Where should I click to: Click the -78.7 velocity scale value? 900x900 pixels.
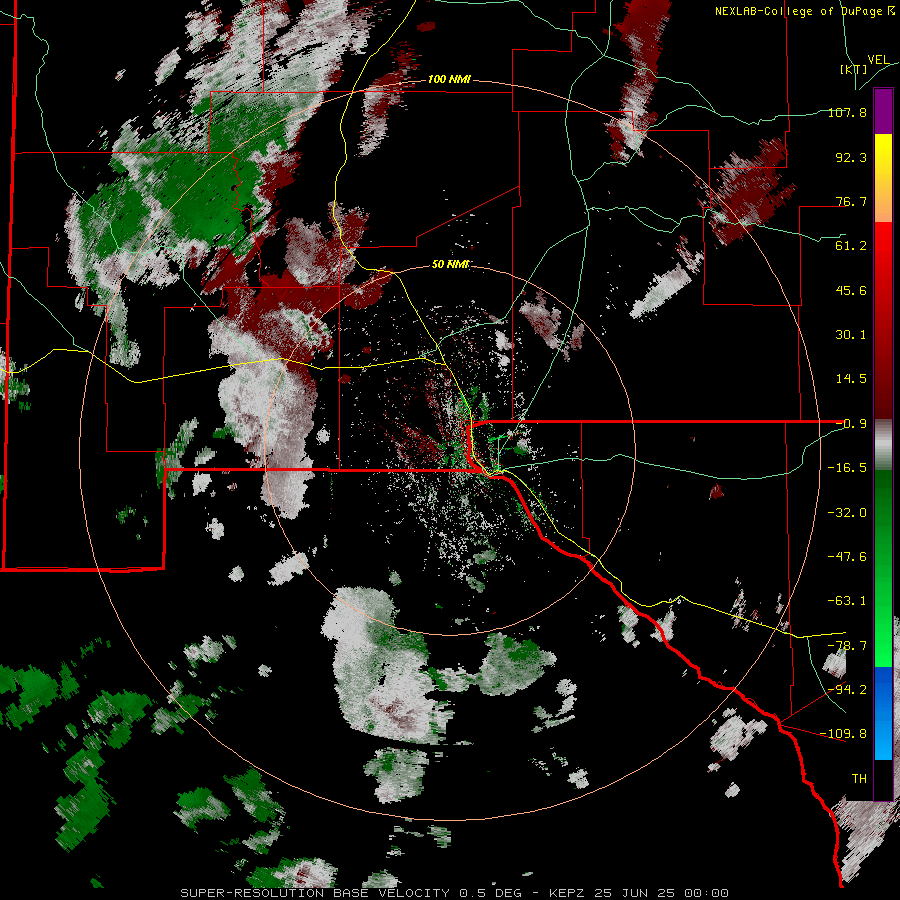coord(847,646)
